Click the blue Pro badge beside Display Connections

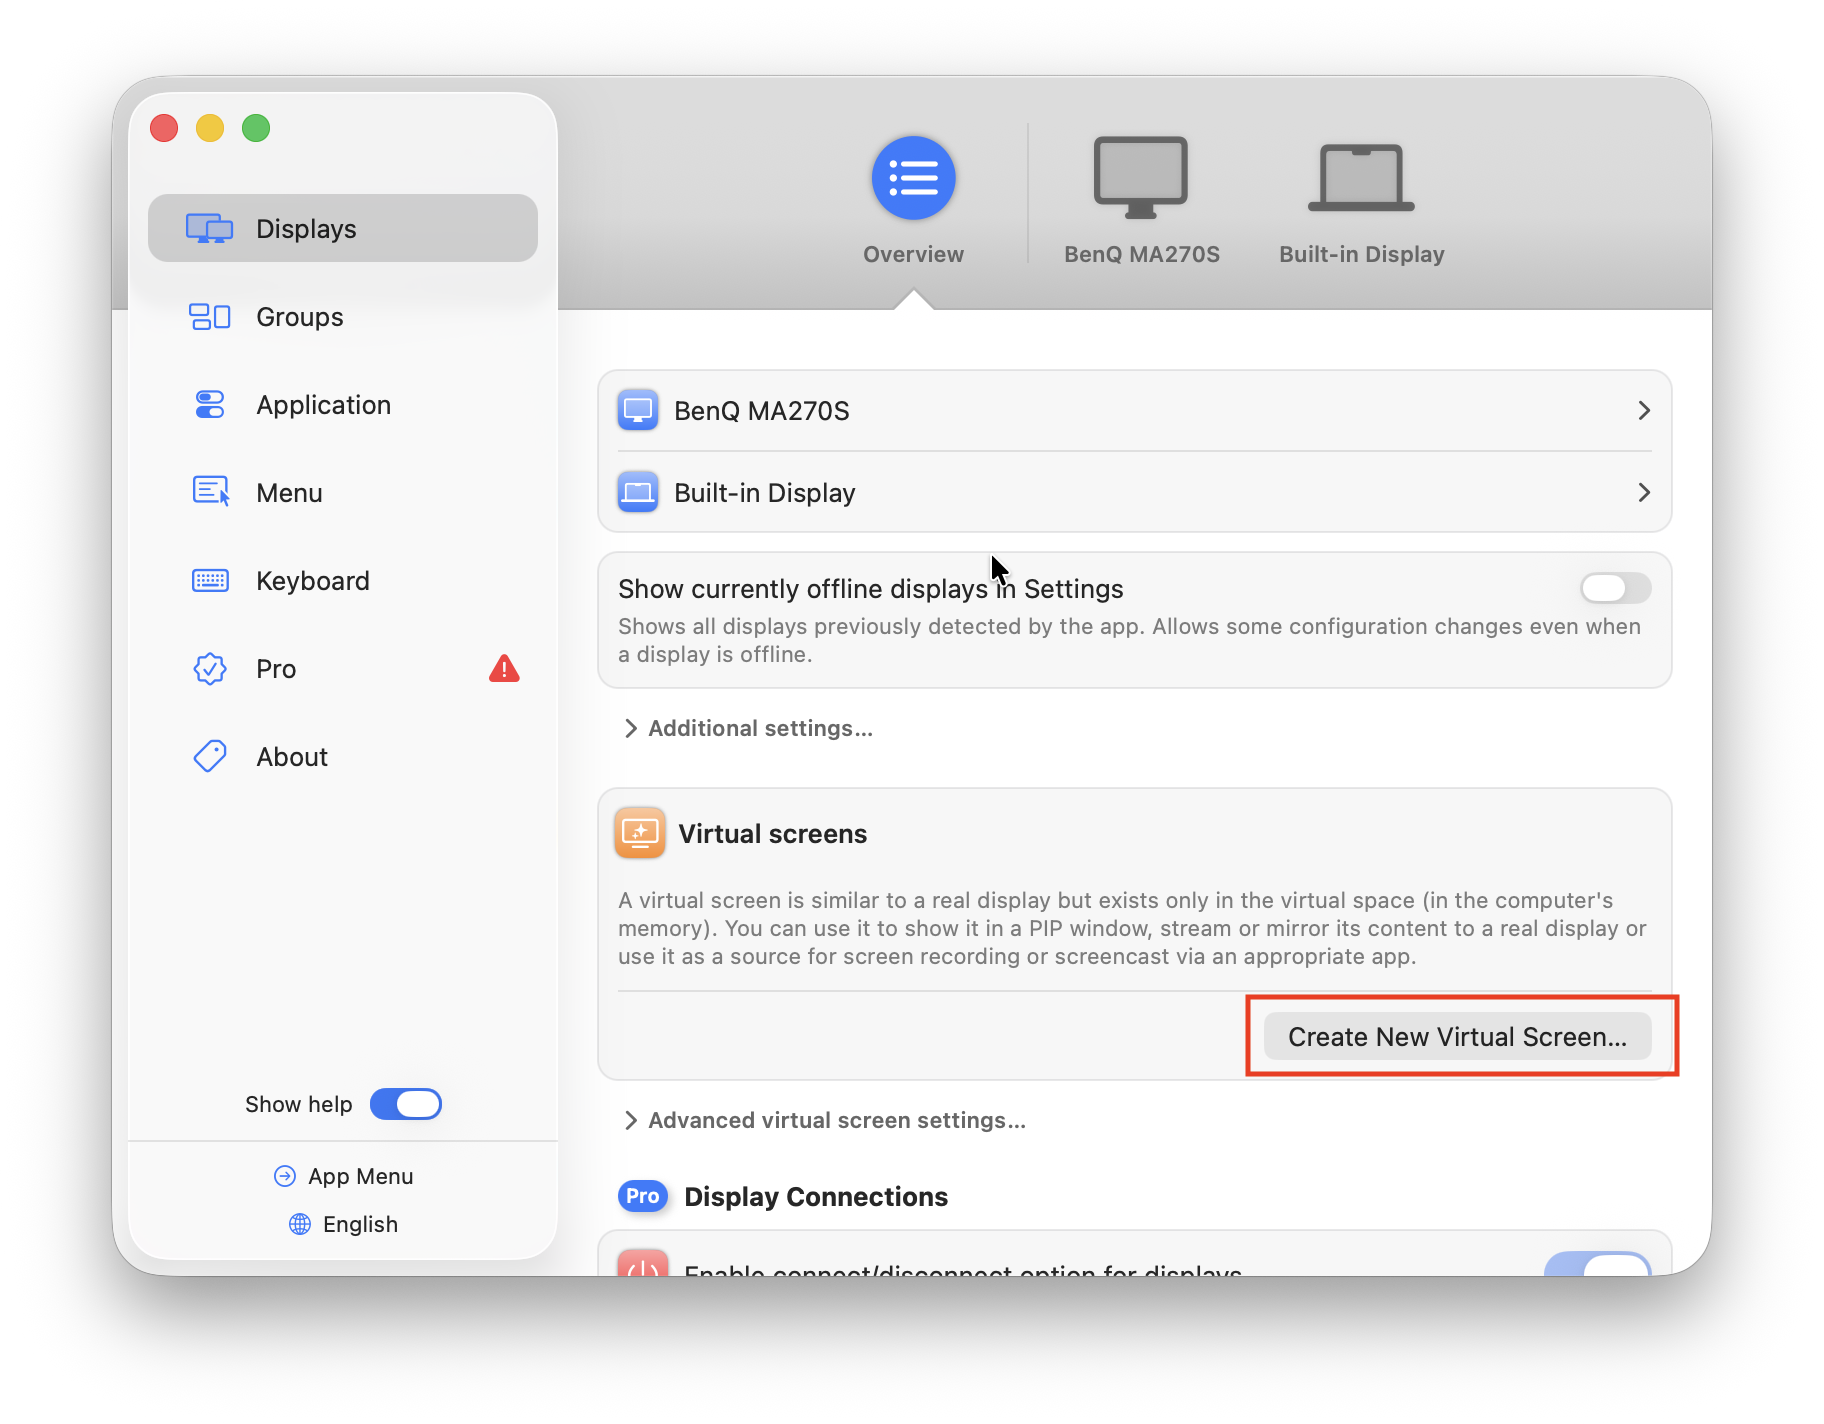pos(642,1196)
